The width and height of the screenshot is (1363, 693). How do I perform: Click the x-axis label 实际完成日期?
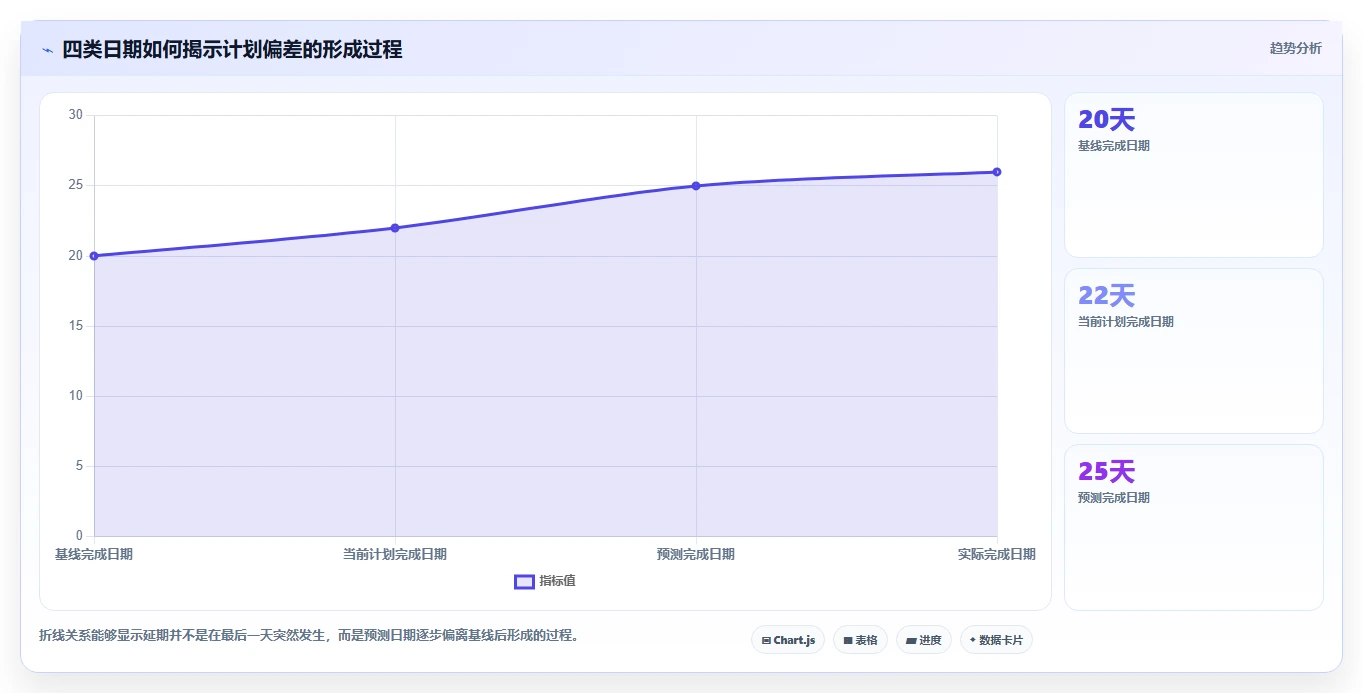click(997, 554)
